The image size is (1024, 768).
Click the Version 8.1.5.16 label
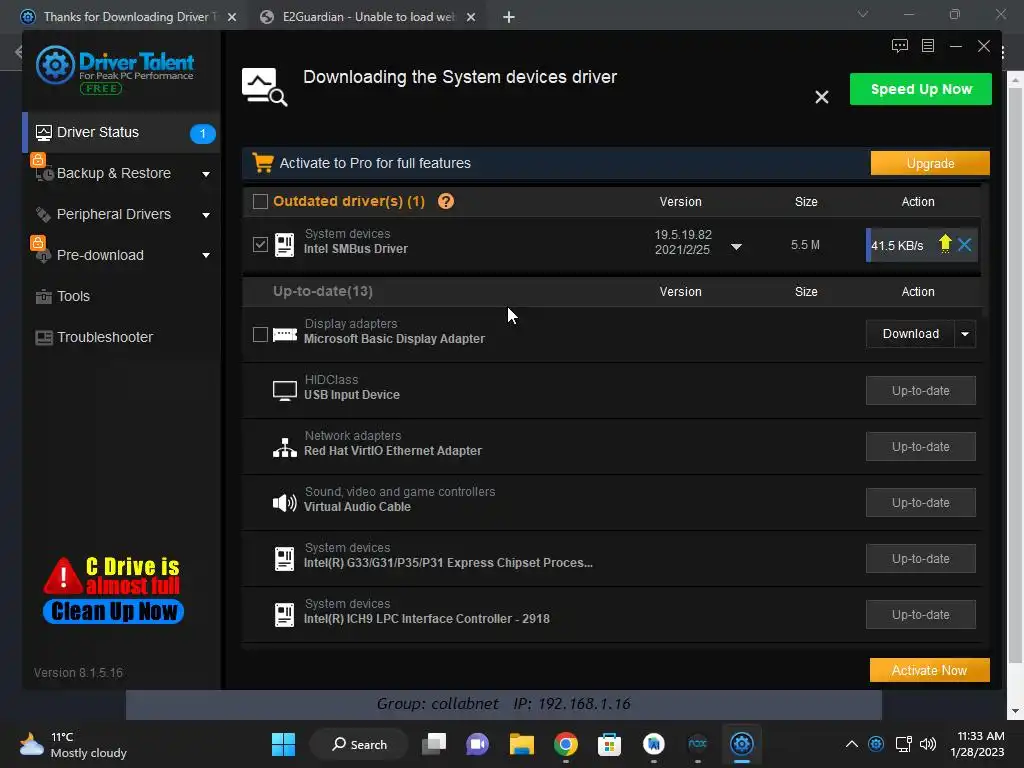(78, 672)
